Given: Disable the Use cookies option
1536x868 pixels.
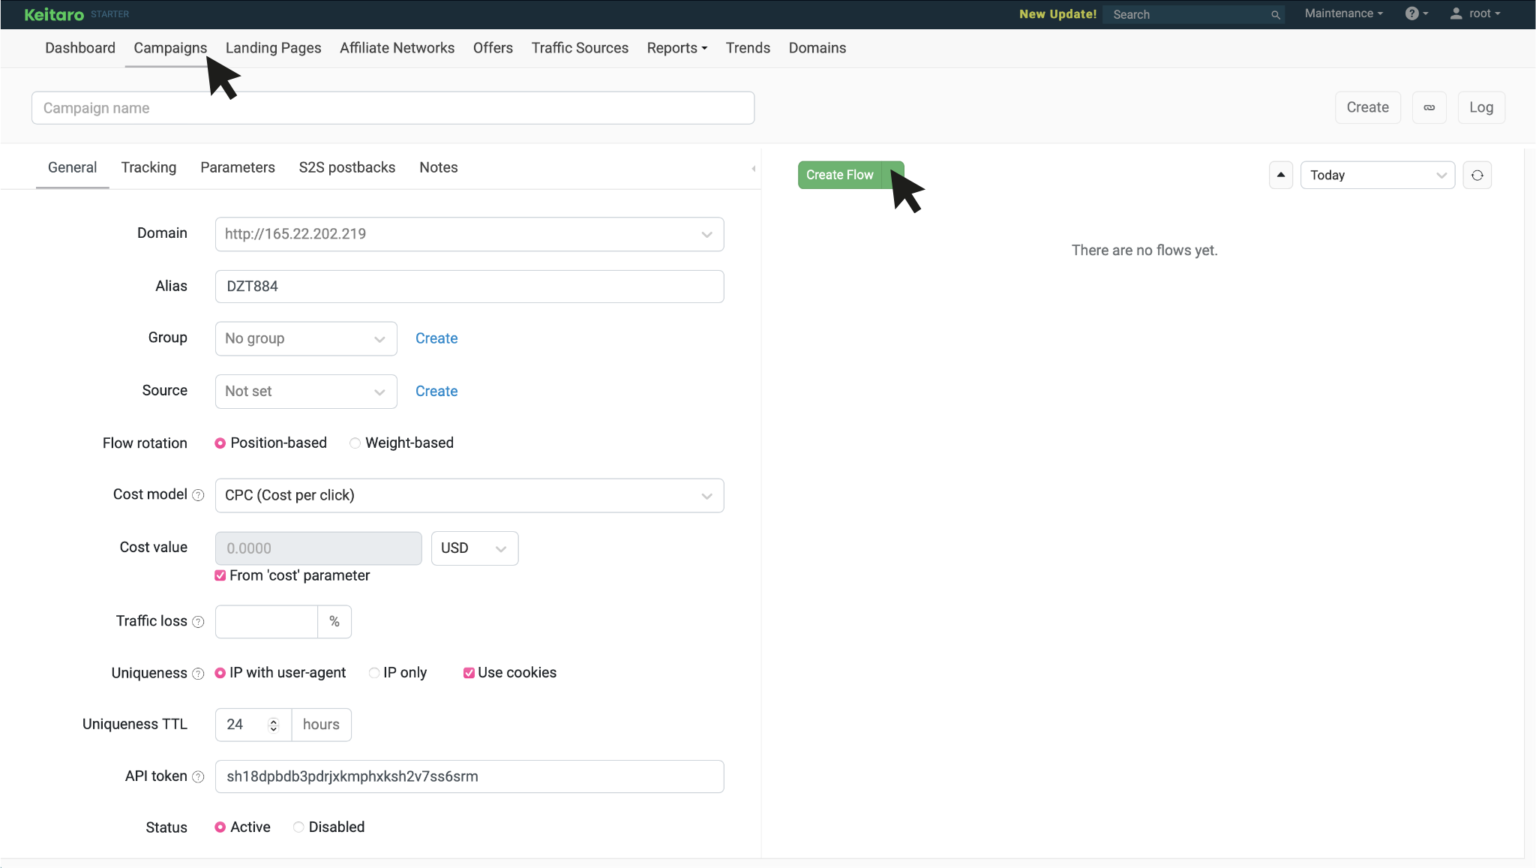Looking at the screenshot, I should [469, 672].
